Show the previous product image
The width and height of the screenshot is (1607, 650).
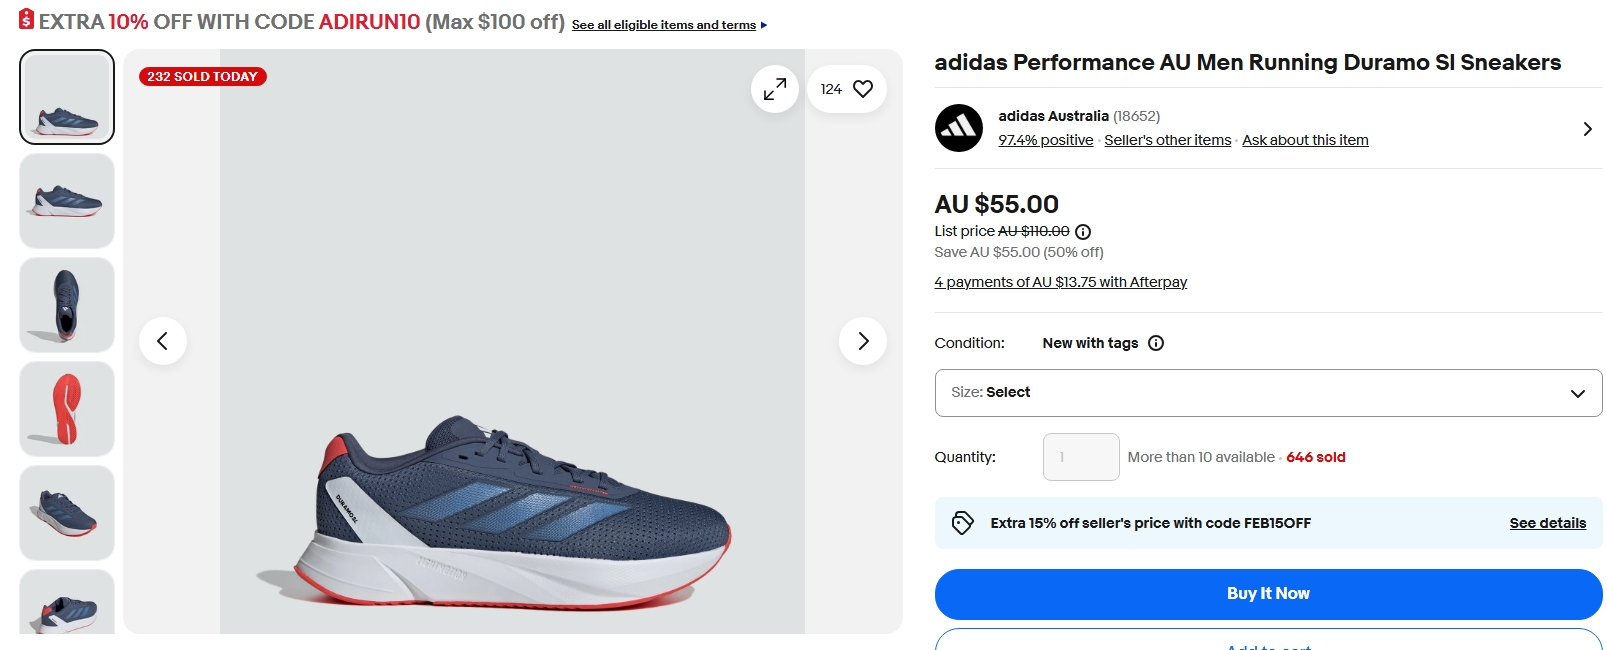point(162,341)
